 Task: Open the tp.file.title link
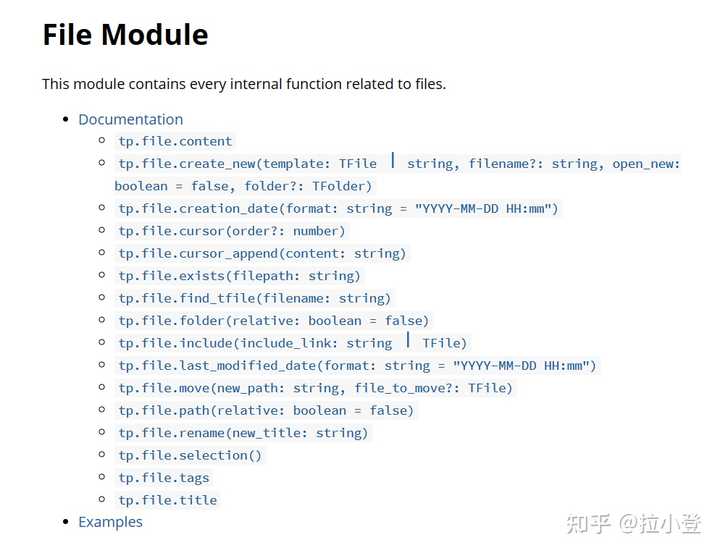pos(167,500)
